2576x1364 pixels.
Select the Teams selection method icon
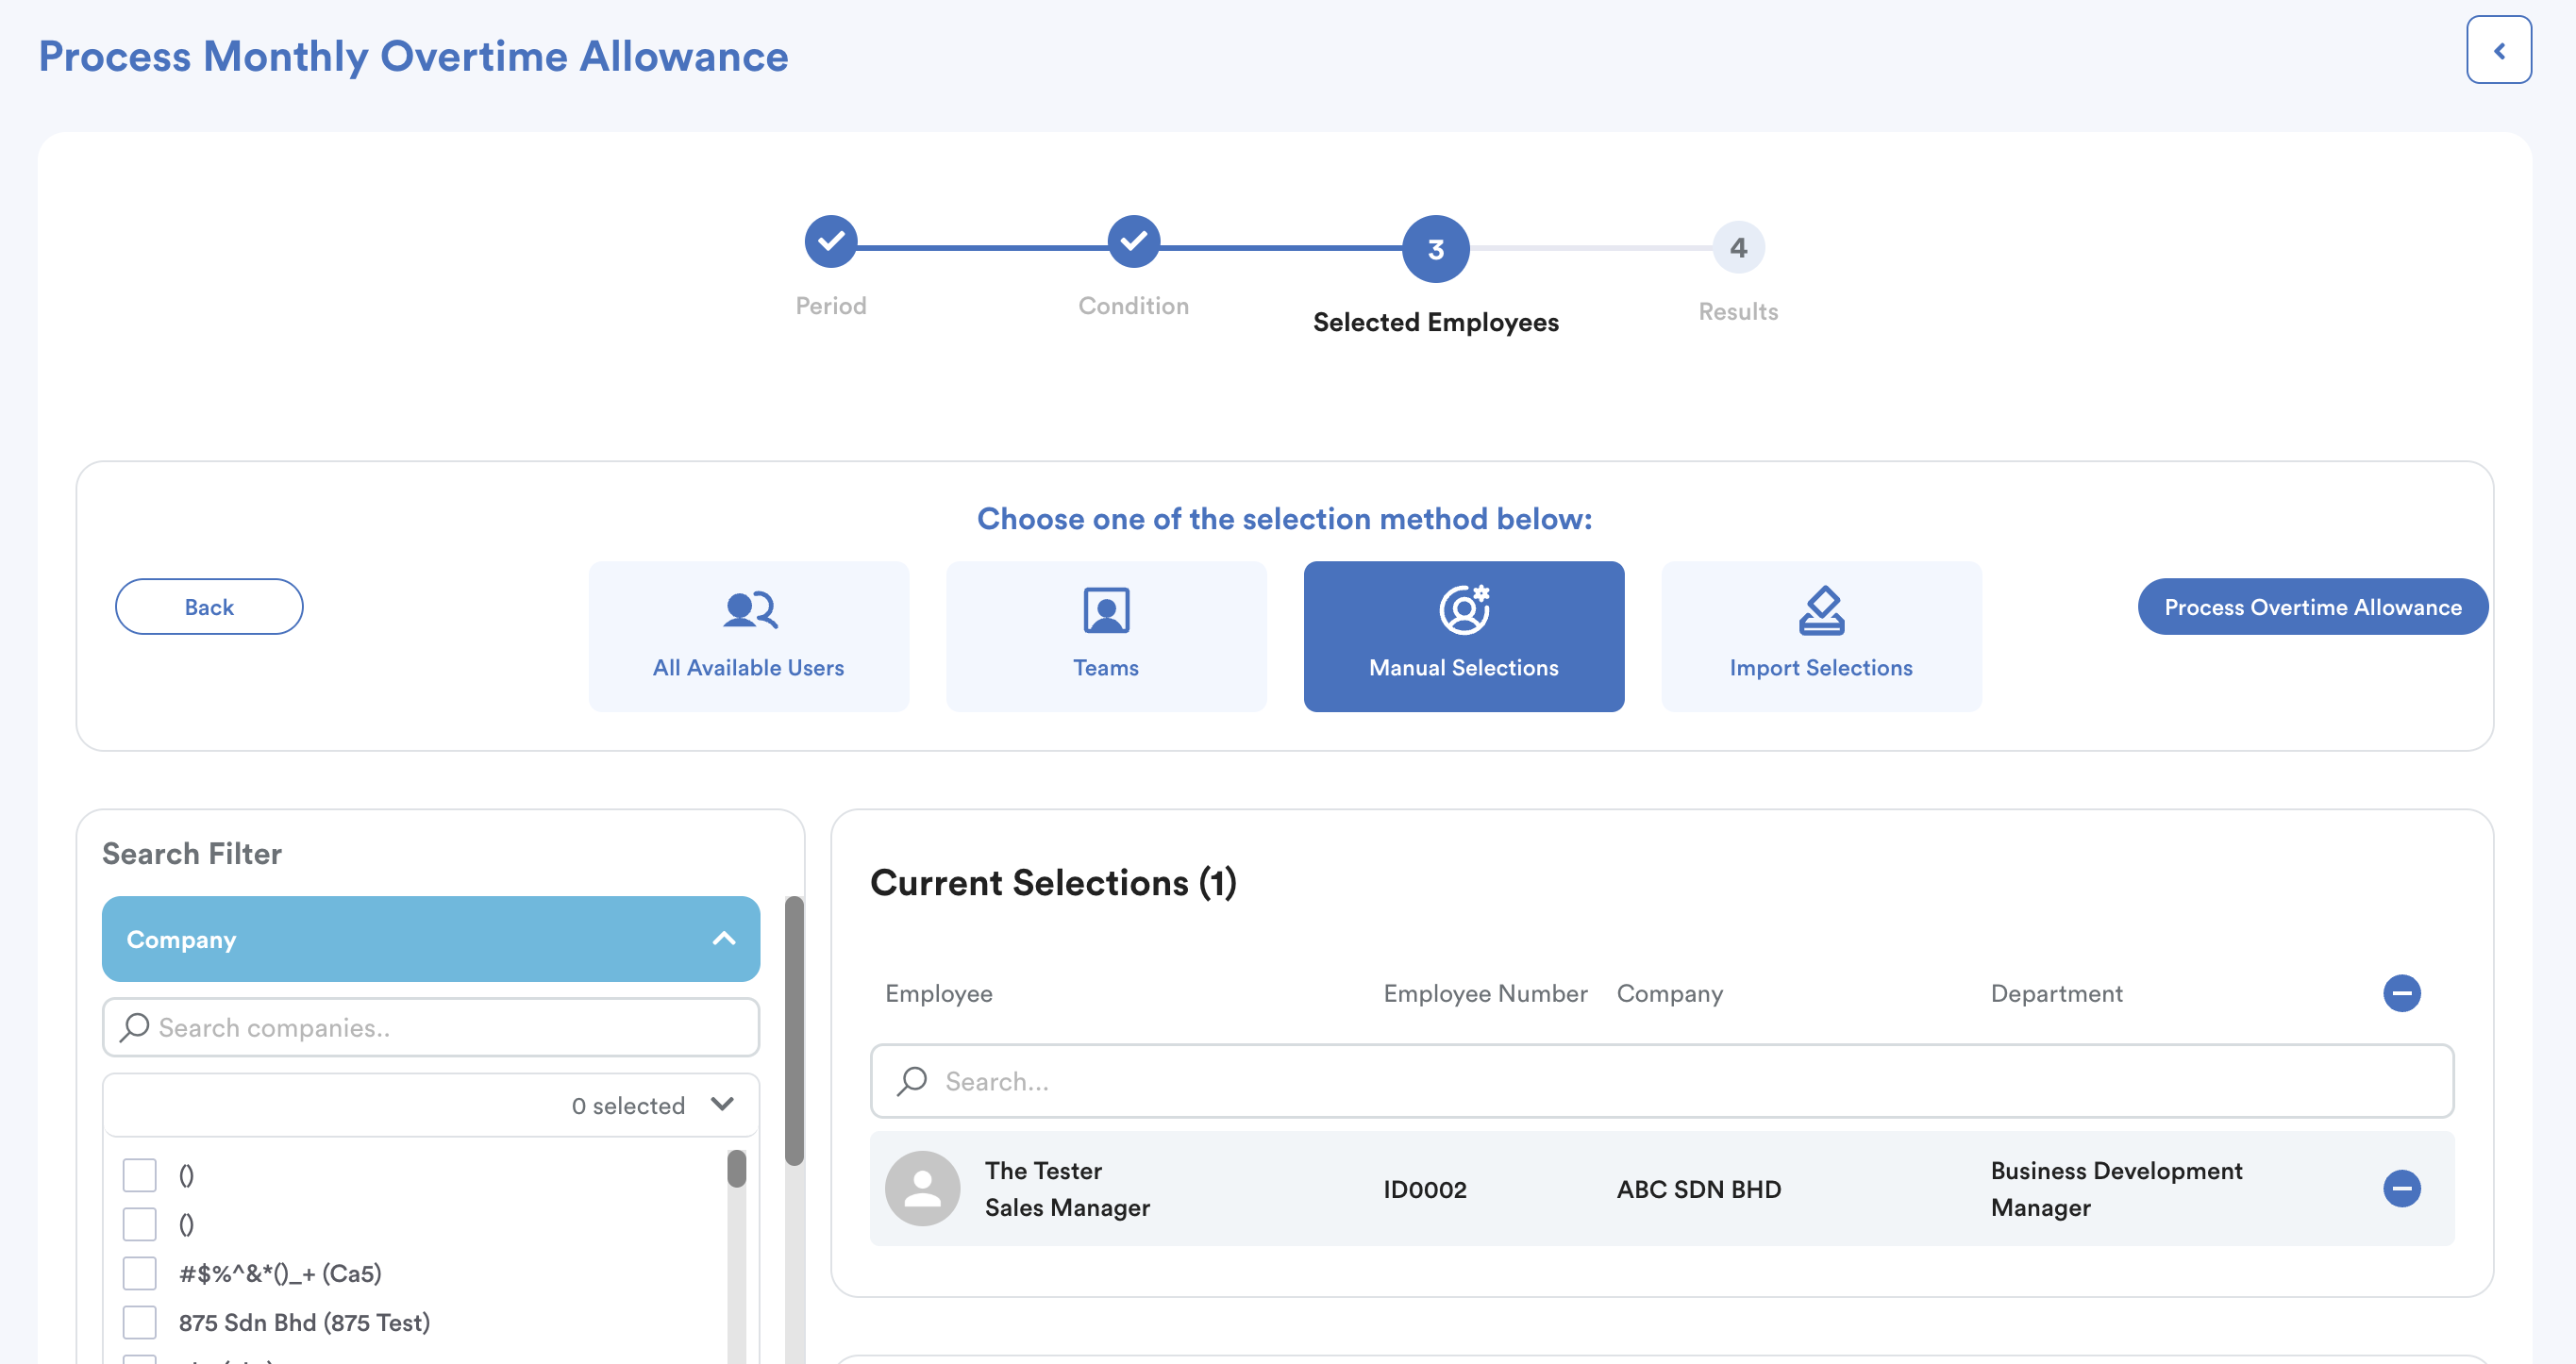(1105, 609)
